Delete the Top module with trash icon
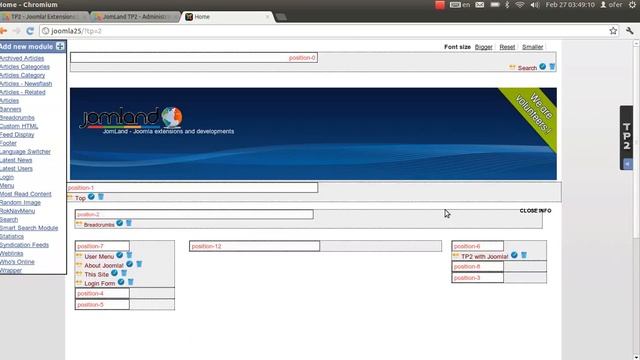The image size is (640, 360). coord(101,197)
